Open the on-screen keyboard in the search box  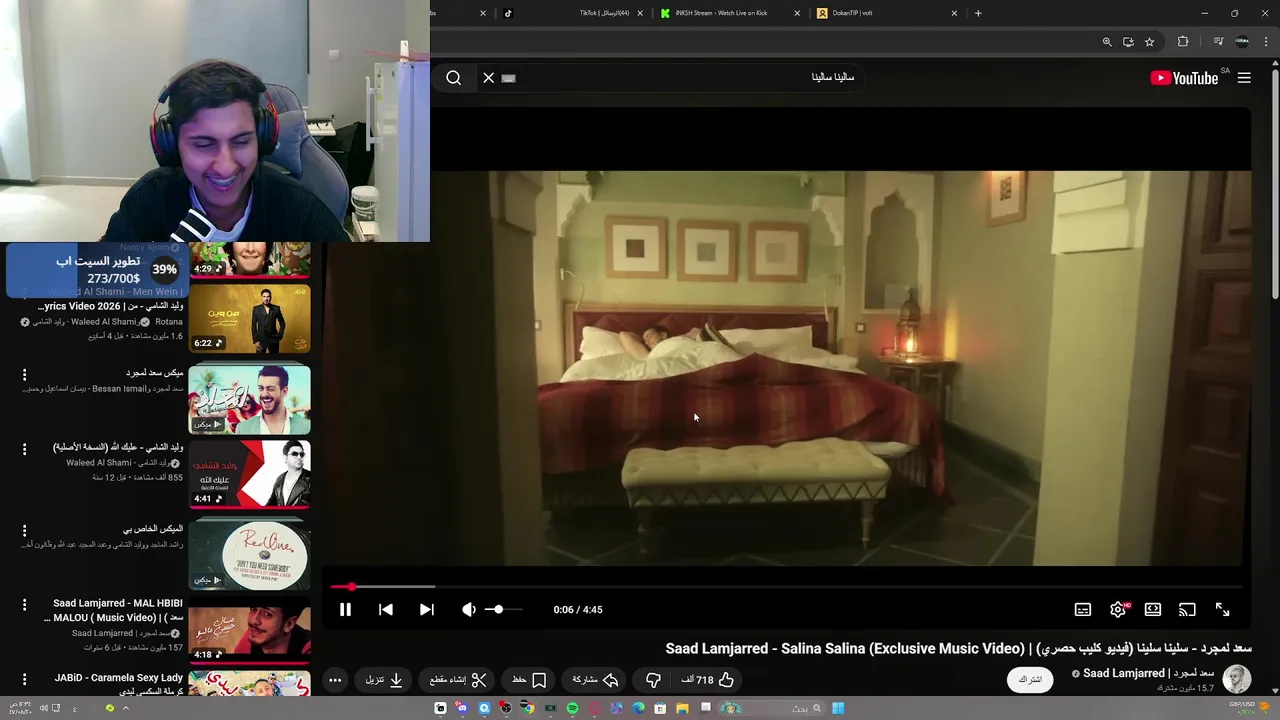508,78
